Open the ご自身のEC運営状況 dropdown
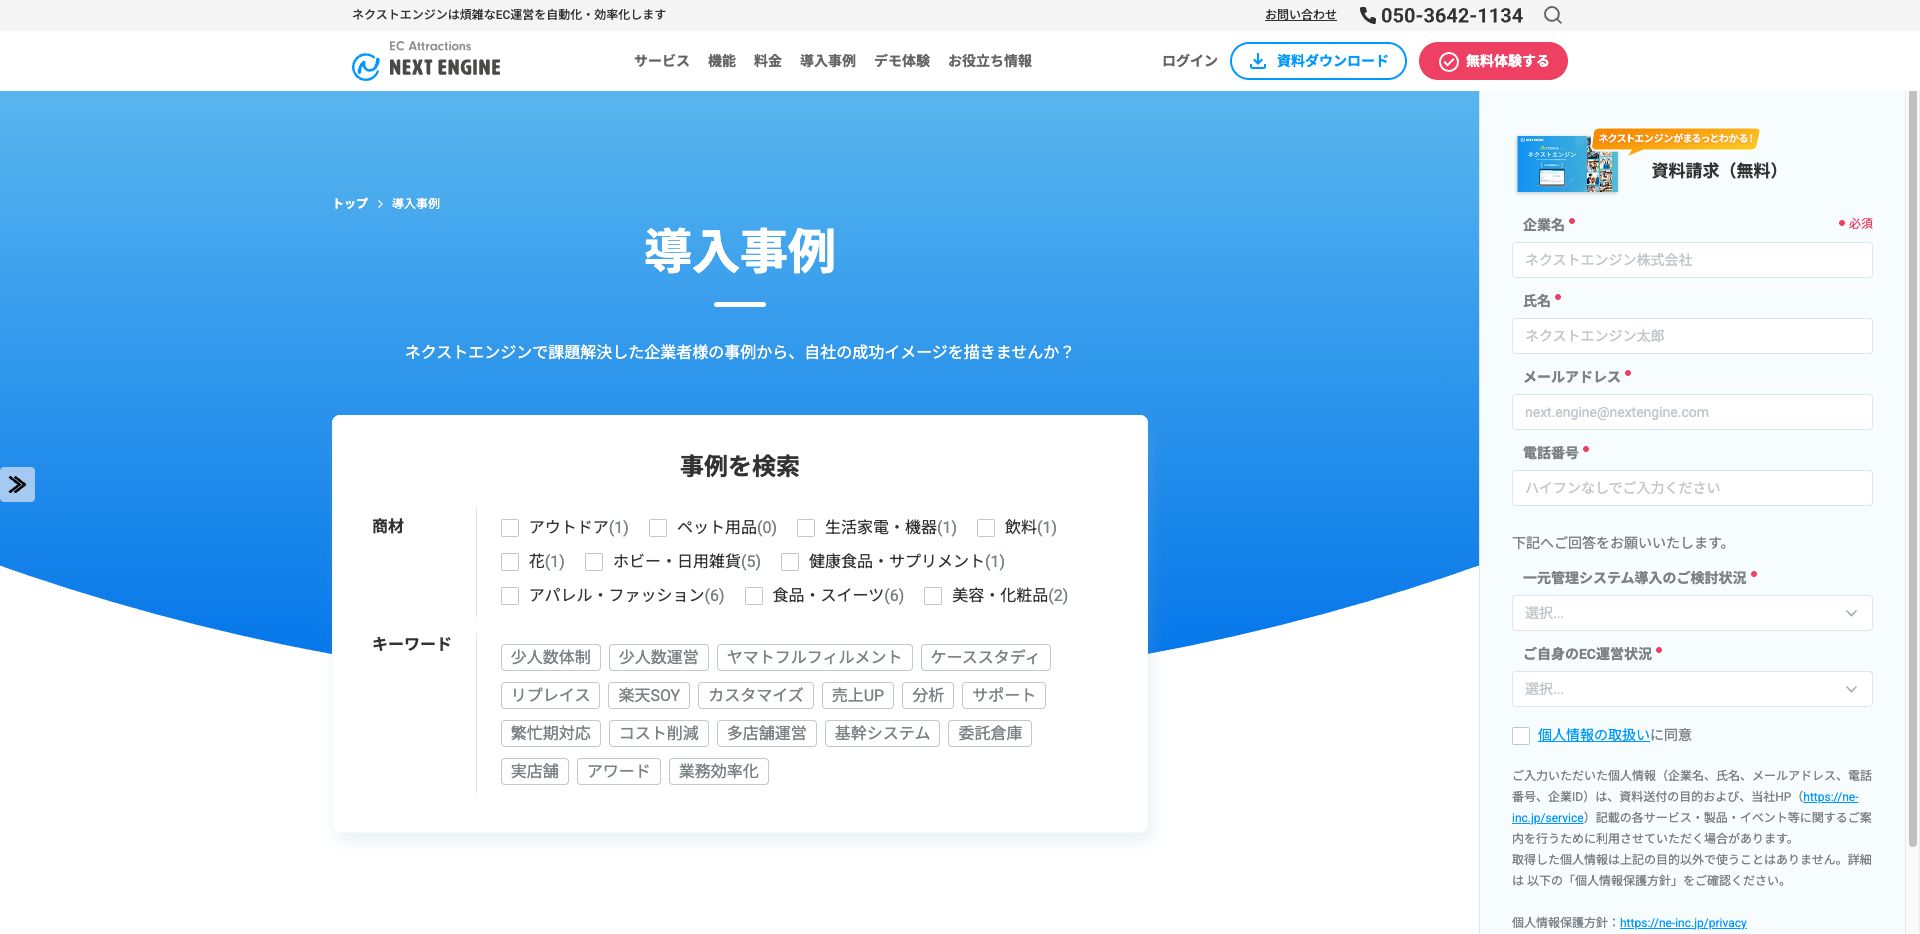This screenshot has width=1920, height=934. pos(1691,689)
